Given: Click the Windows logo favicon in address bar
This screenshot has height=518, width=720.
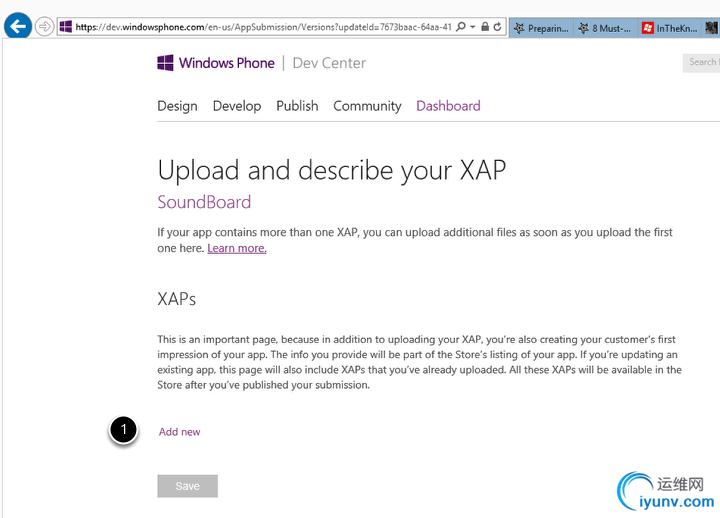Looking at the screenshot, I should coord(66,27).
